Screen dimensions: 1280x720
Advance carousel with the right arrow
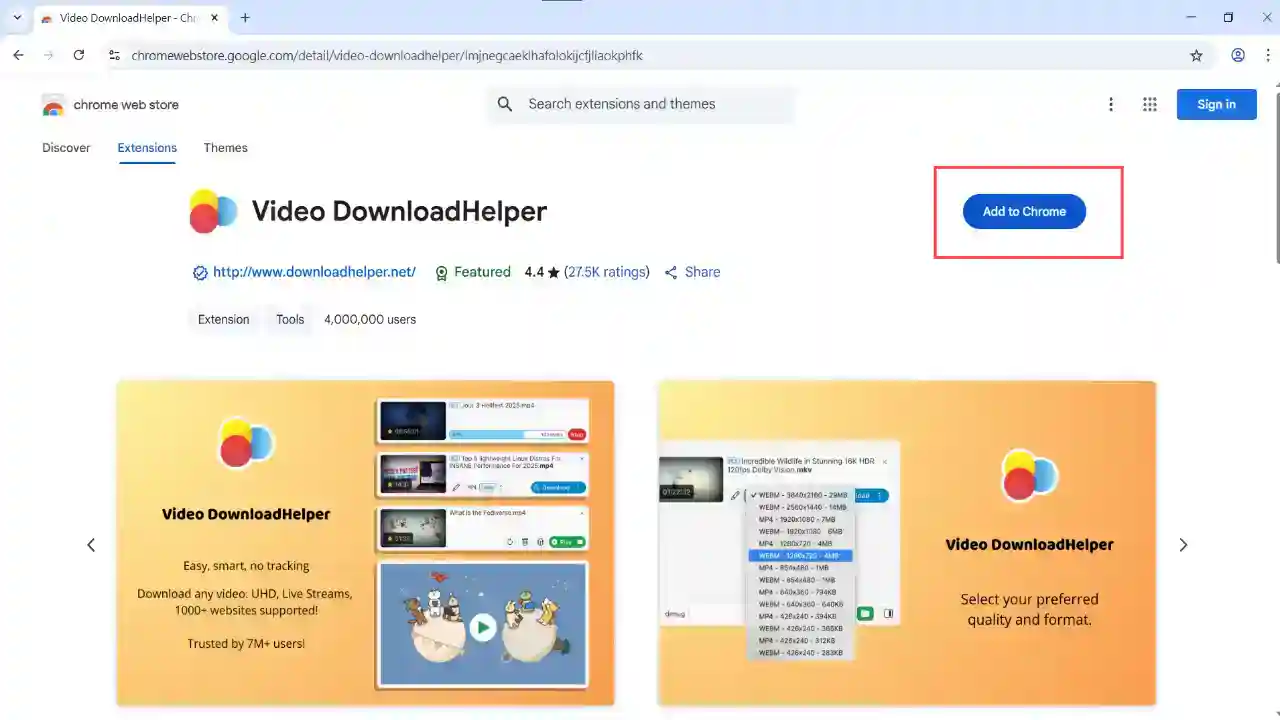tap(1183, 544)
